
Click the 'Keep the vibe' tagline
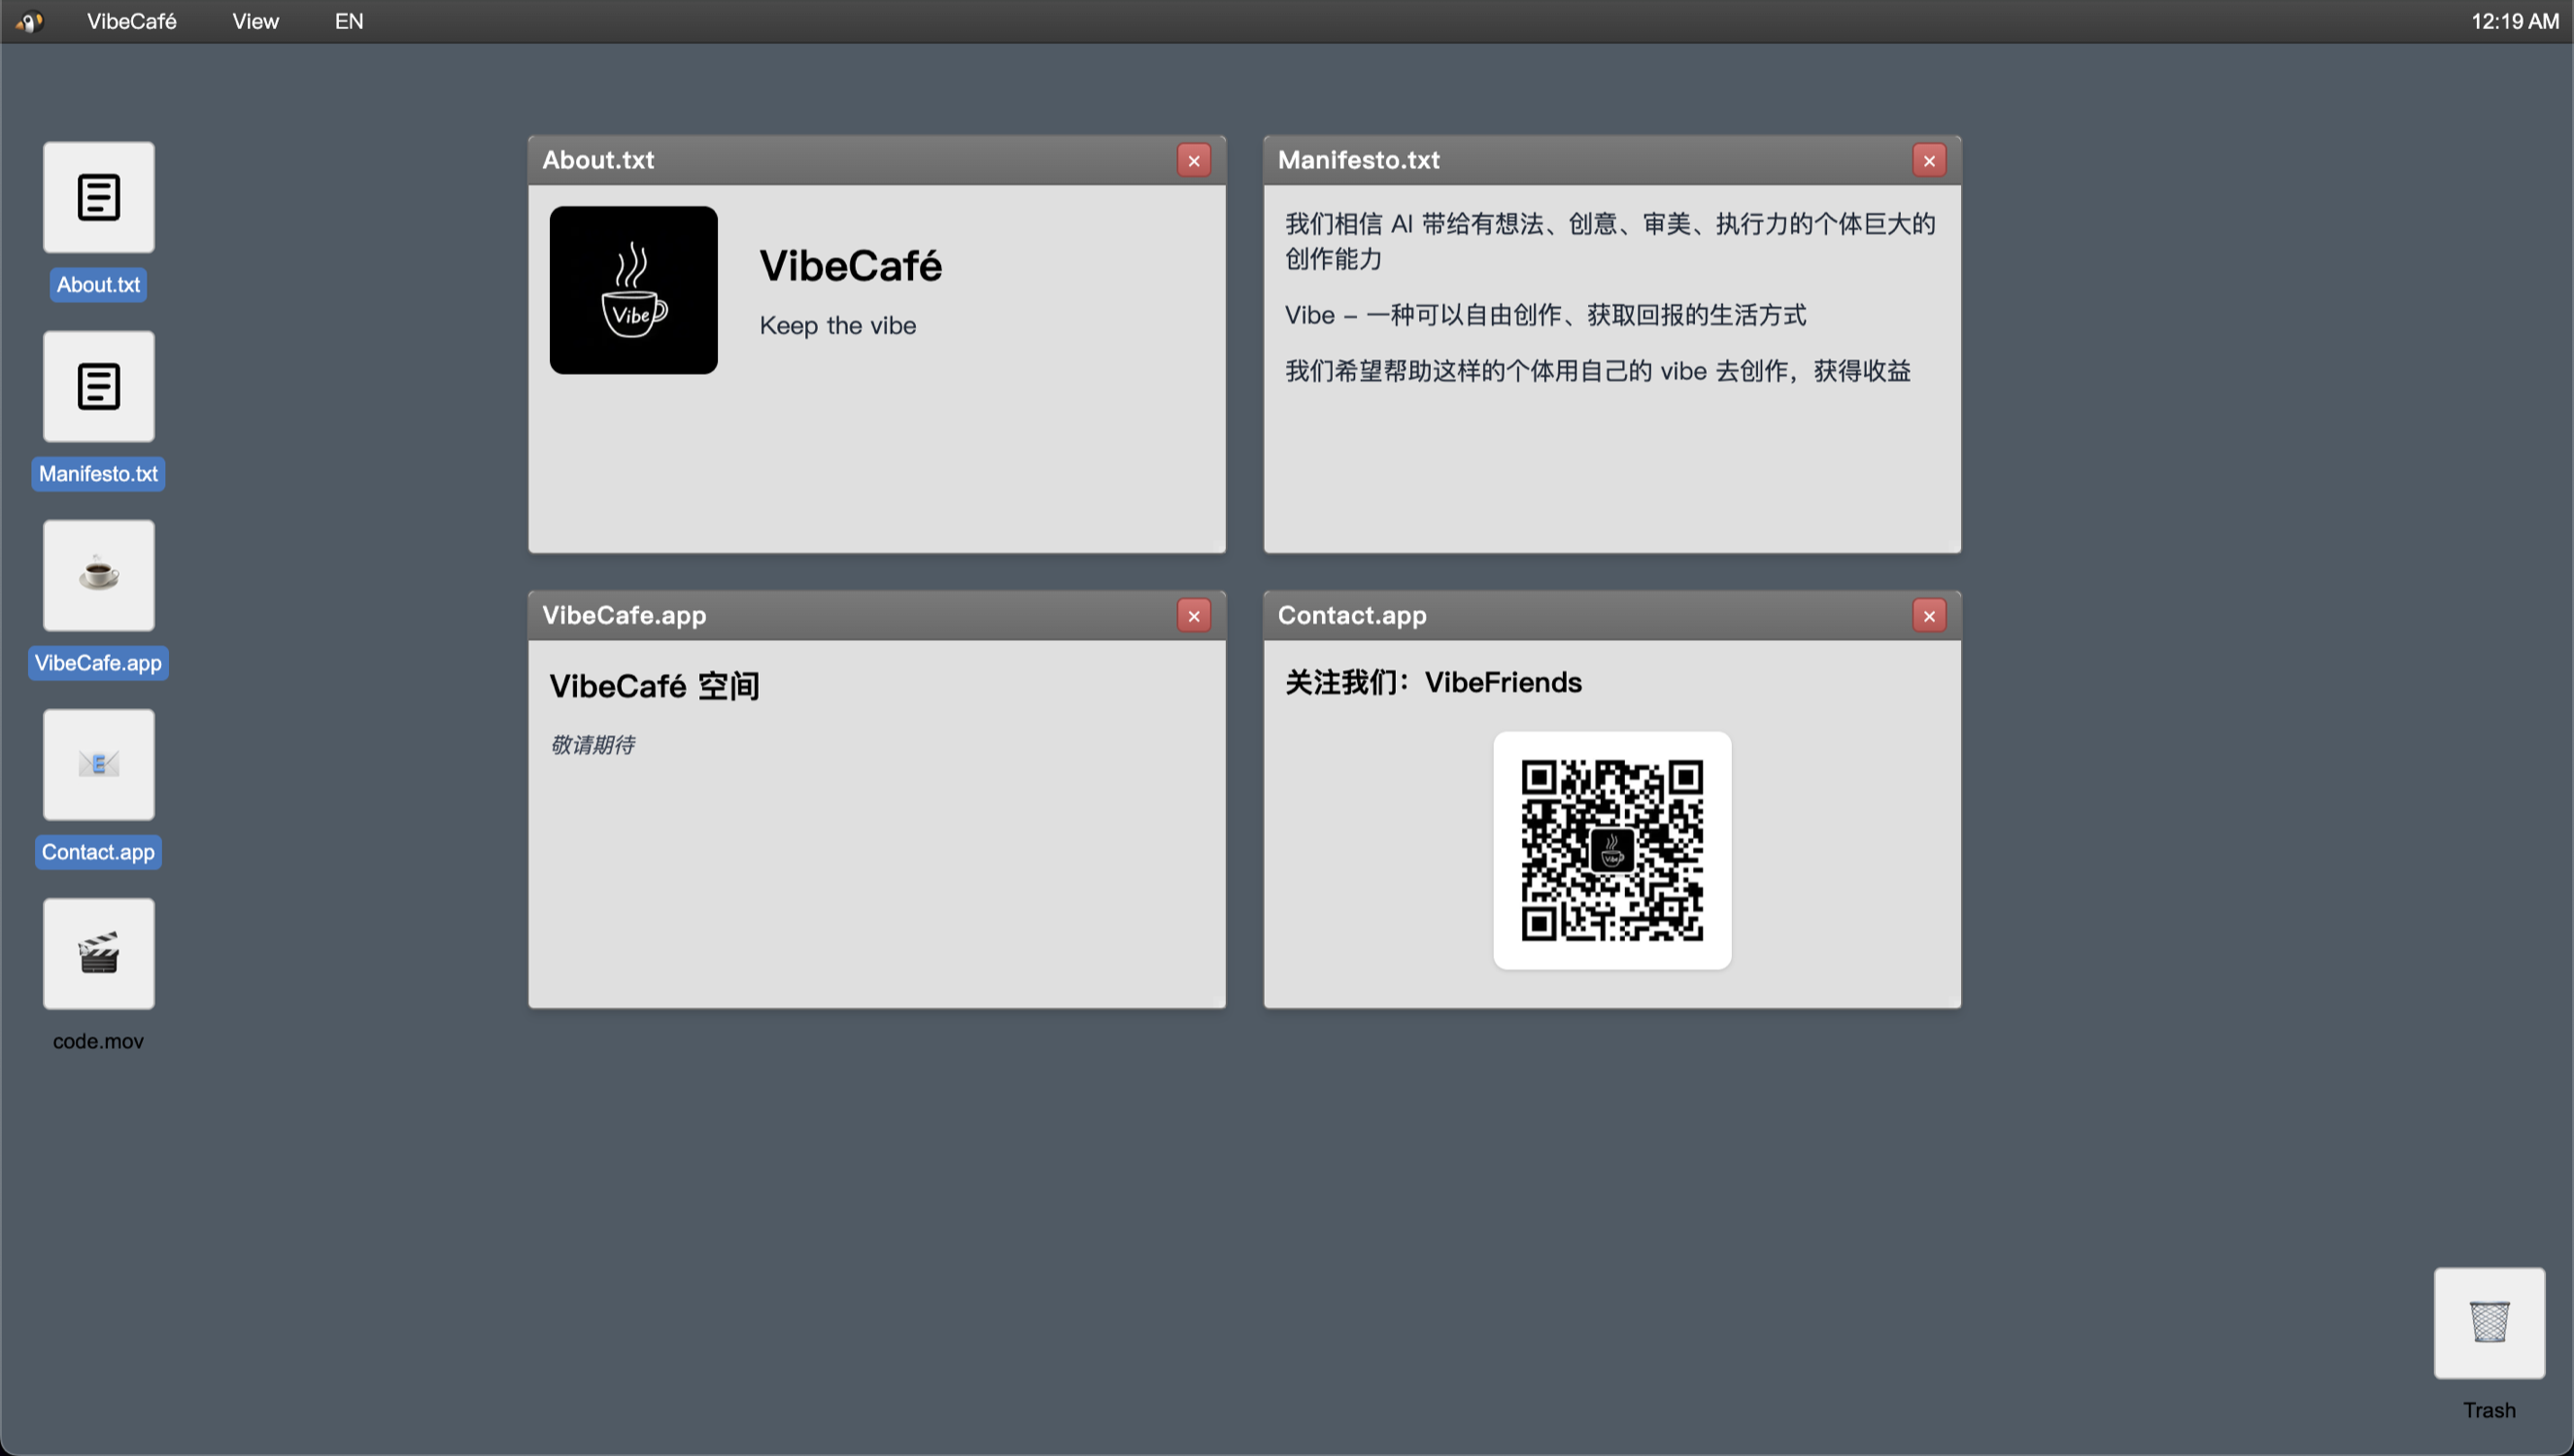click(x=837, y=325)
